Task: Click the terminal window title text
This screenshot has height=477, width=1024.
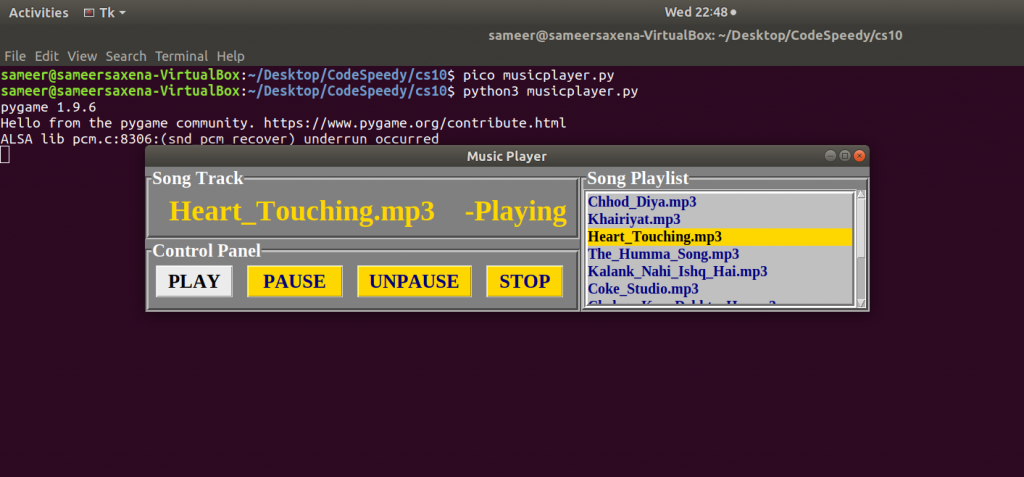Action: (x=696, y=36)
